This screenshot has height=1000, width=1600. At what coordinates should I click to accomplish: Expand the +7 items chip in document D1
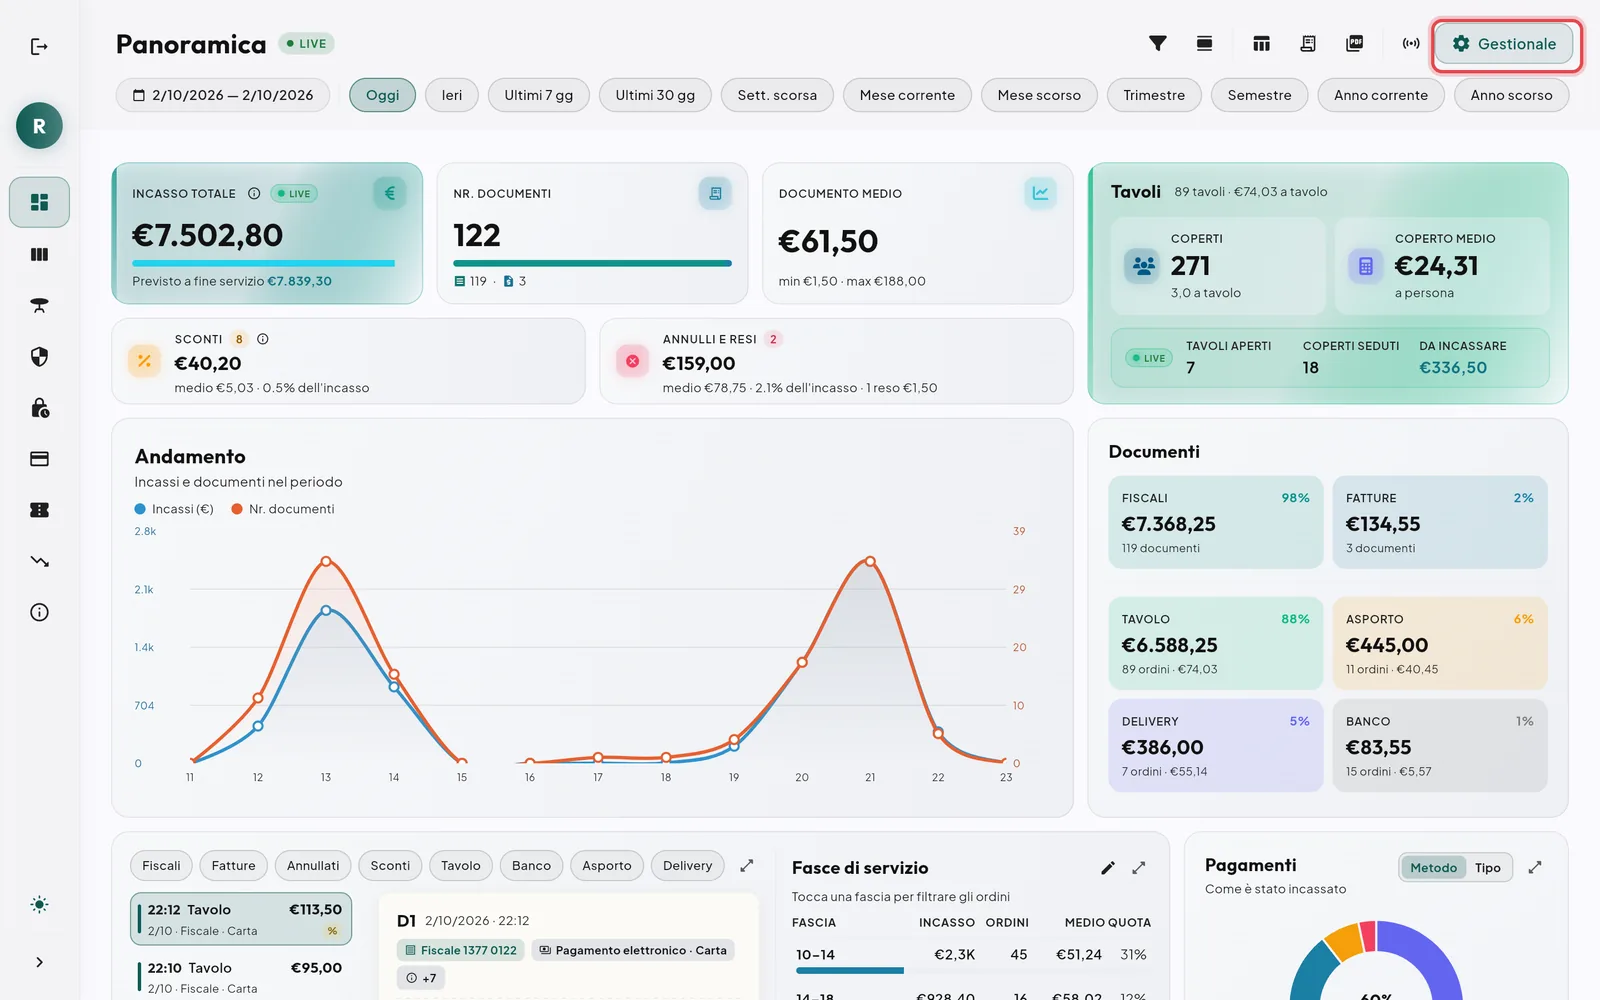pyautogui.click(x=421, y=977)
